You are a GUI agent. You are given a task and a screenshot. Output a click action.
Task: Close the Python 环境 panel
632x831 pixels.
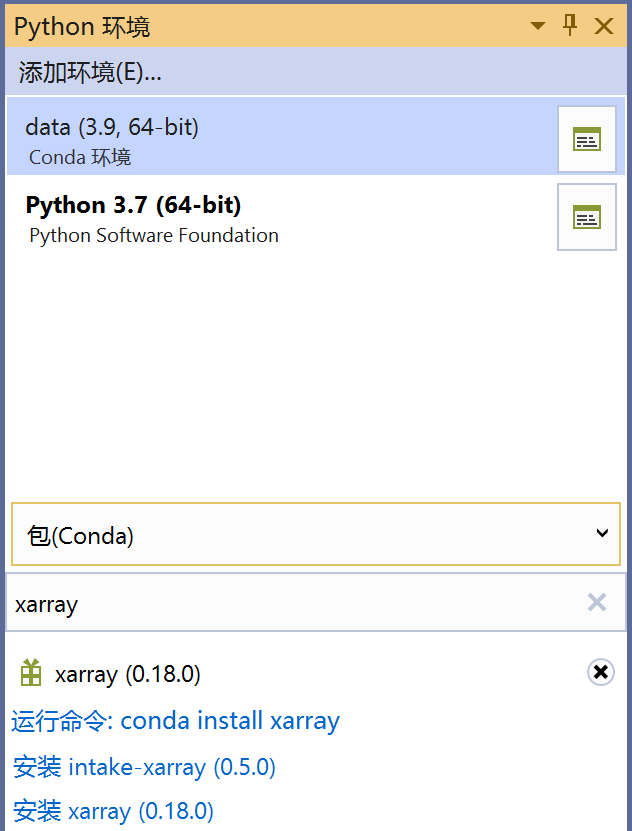pyautogui.click(x=604, y=25)
